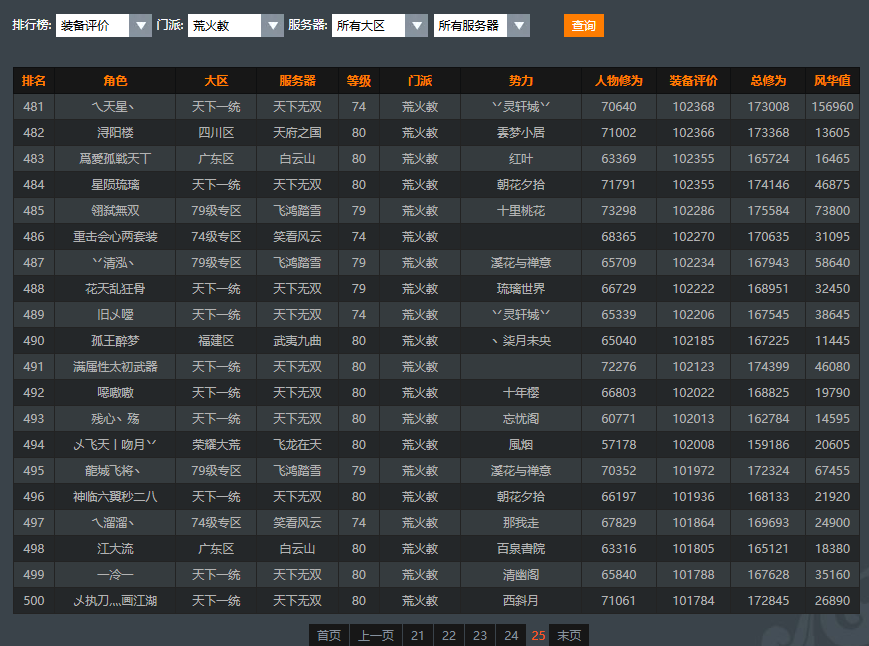Open the 排行榜 装备评价 dropdown
This screenshot has height=646, width=869.
pyautogui.click(x=104, y=26)
